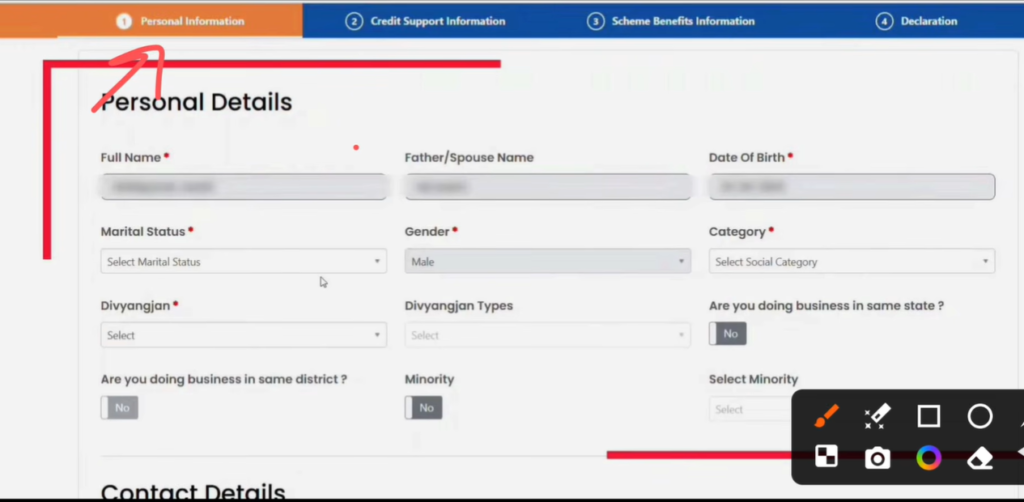This screenshot has height=502, width=1024.
Task: Choose the rectangle shape tool
Action: [x=929, y=416]
